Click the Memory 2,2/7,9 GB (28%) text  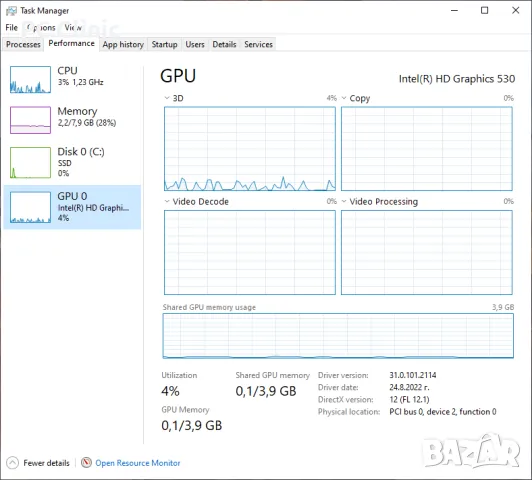[87, 123]
